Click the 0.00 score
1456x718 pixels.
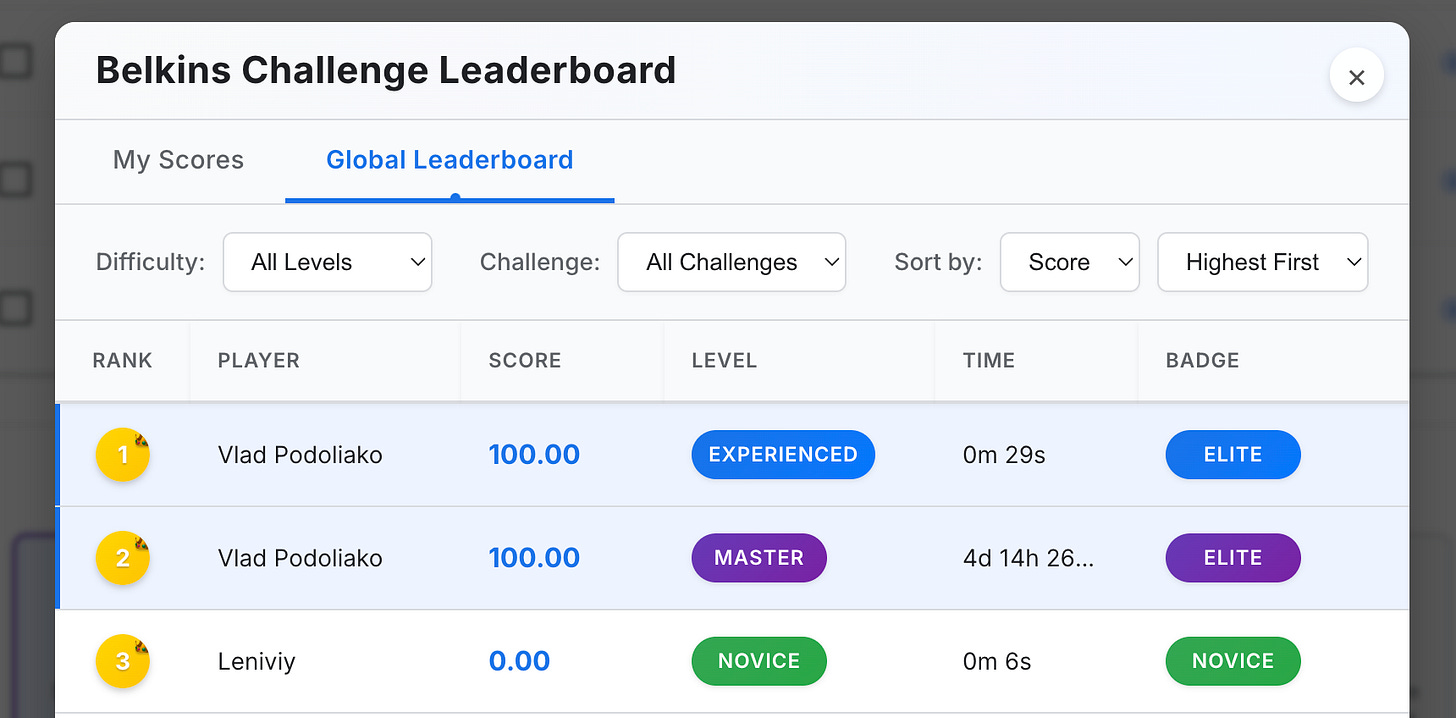click(519, 661)
